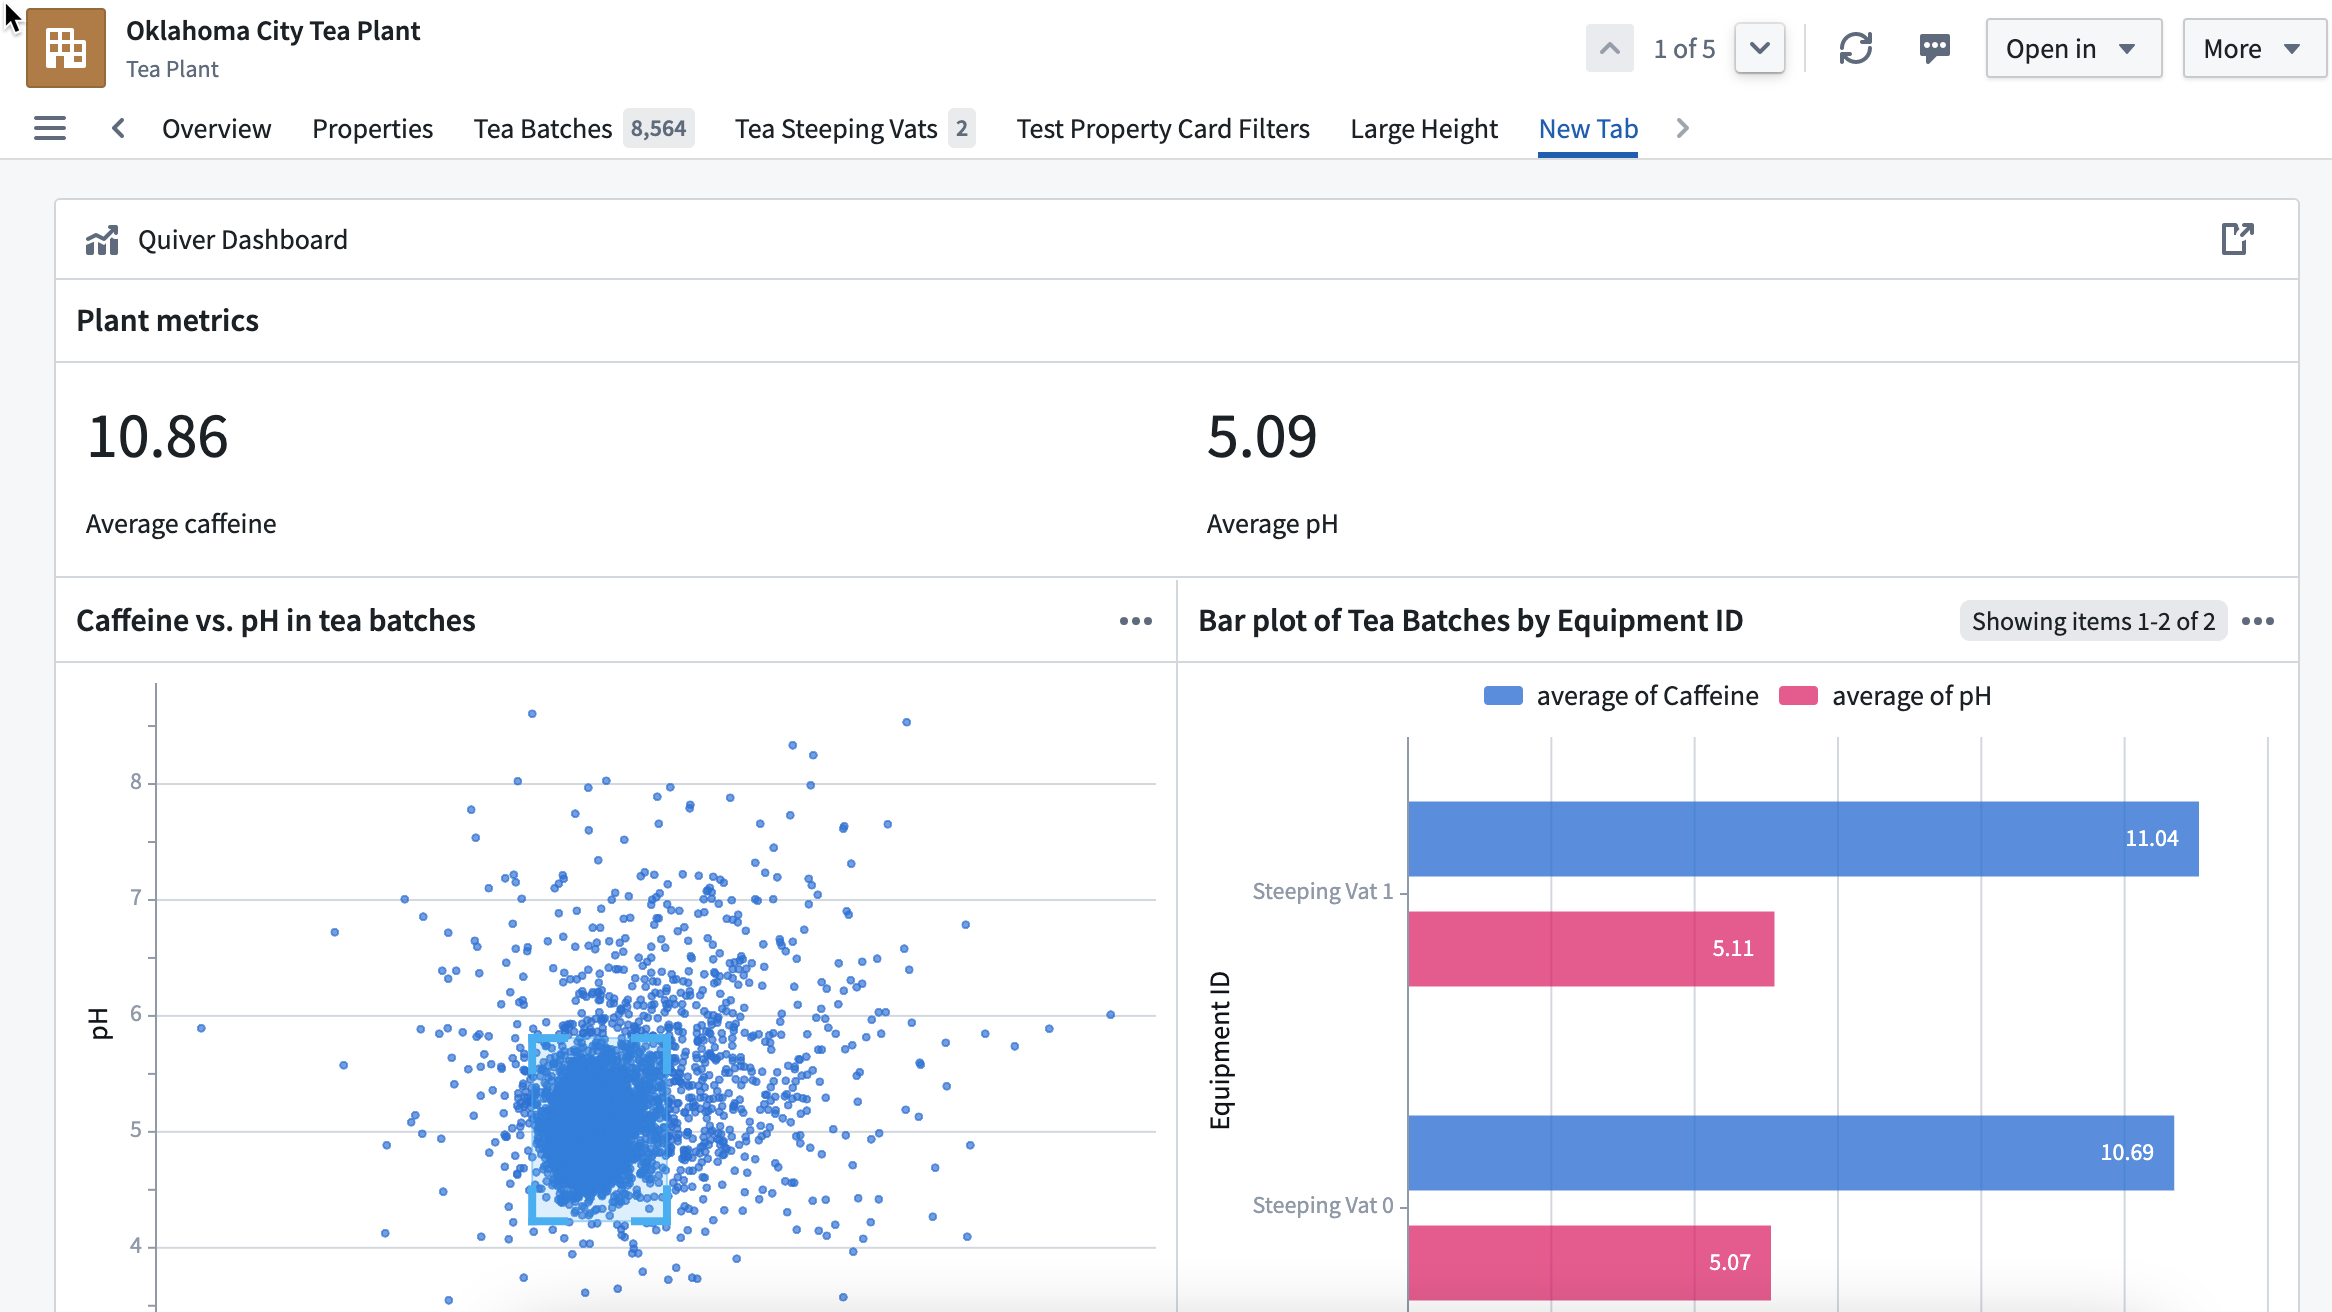Click the Steeping Vat 0 pH bar 5.07
Screen dimensions: 2332x1312
click(1589, 1262)
